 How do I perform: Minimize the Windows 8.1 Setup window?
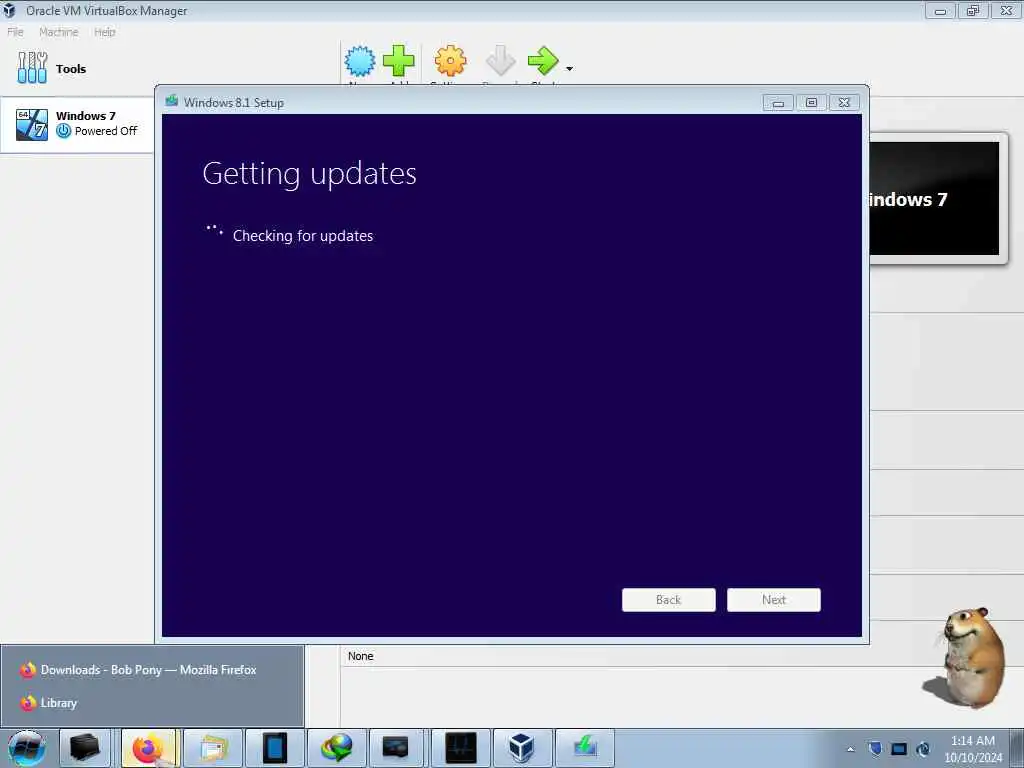coord(778,103)
